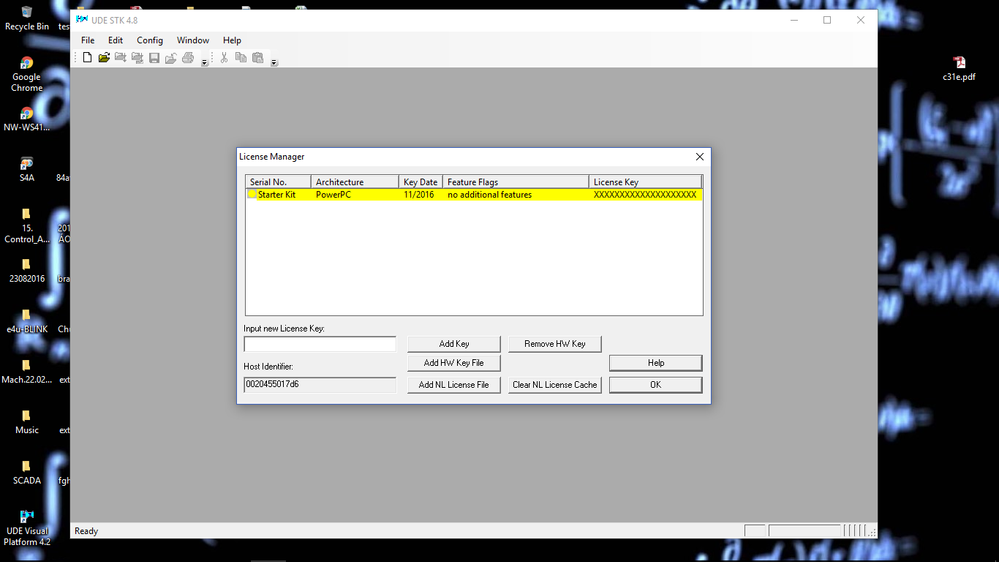Select the PowerPC architecture cell
999x562 pixels.
(x=333, y=195)
